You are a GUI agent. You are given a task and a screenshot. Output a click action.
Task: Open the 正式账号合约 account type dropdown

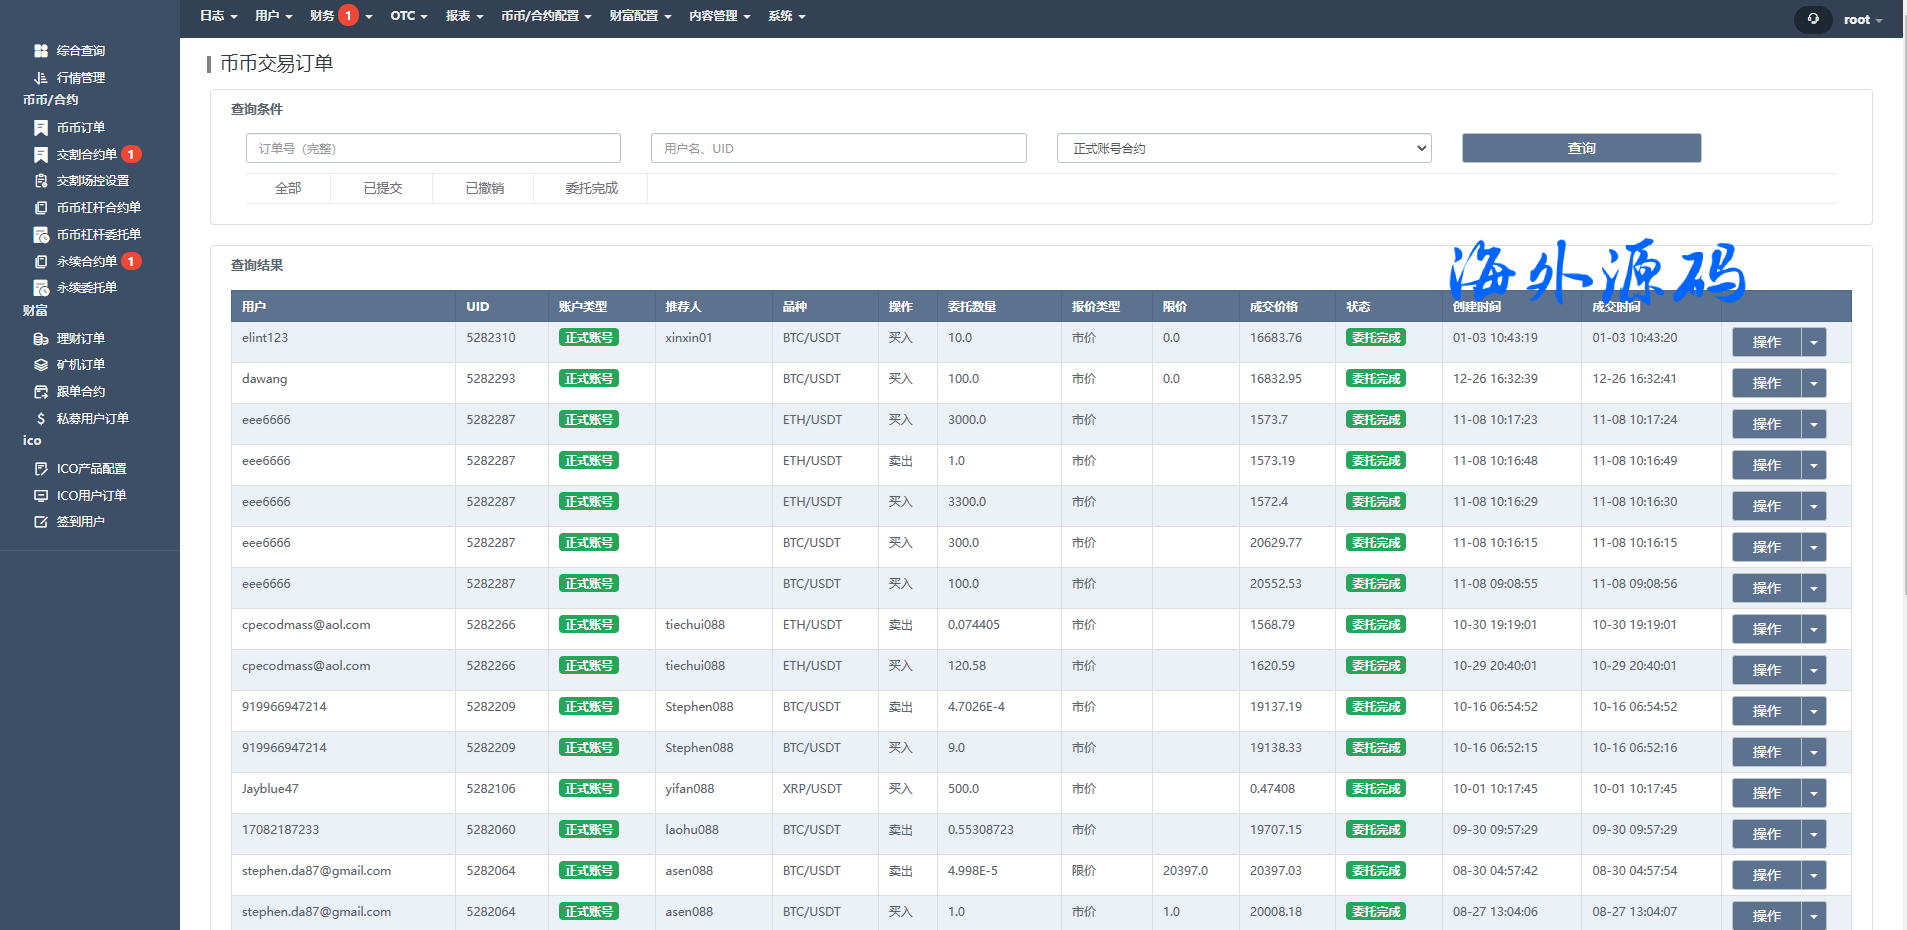(x=1243, y=148)
